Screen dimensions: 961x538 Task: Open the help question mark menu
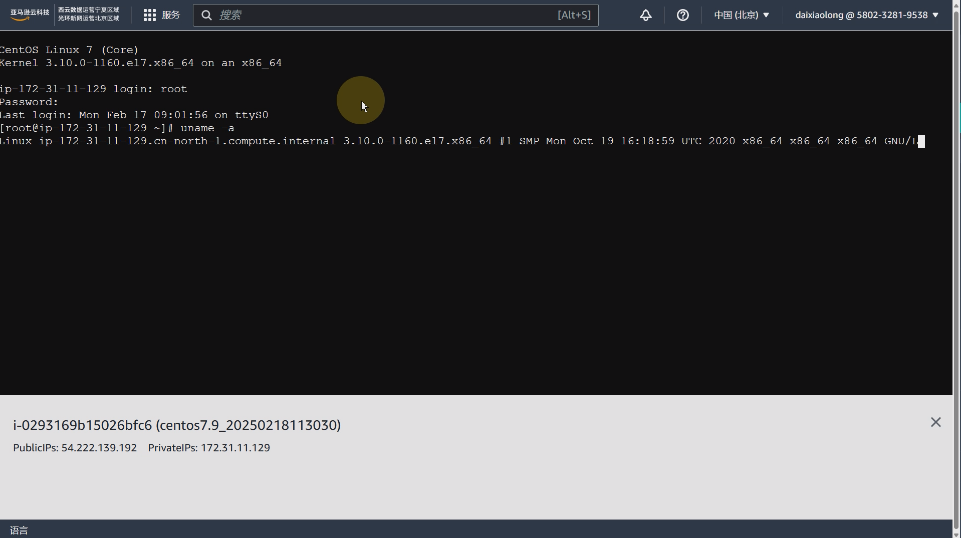(682, 15)
